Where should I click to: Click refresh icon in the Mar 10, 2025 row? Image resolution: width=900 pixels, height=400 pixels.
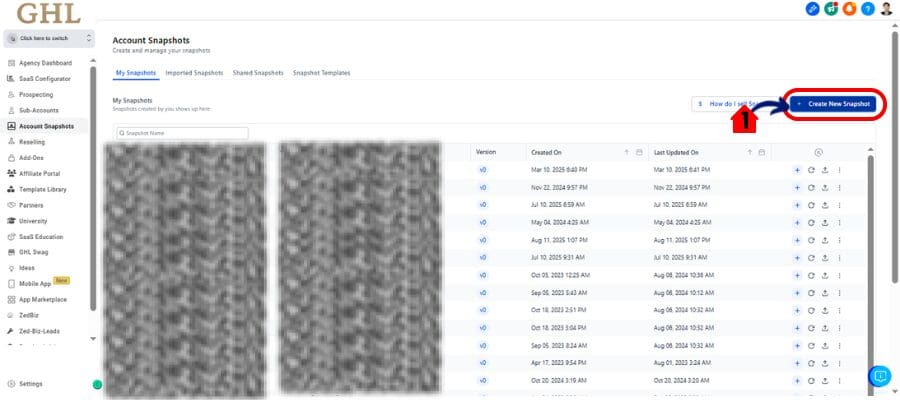[x=811, y=170]
